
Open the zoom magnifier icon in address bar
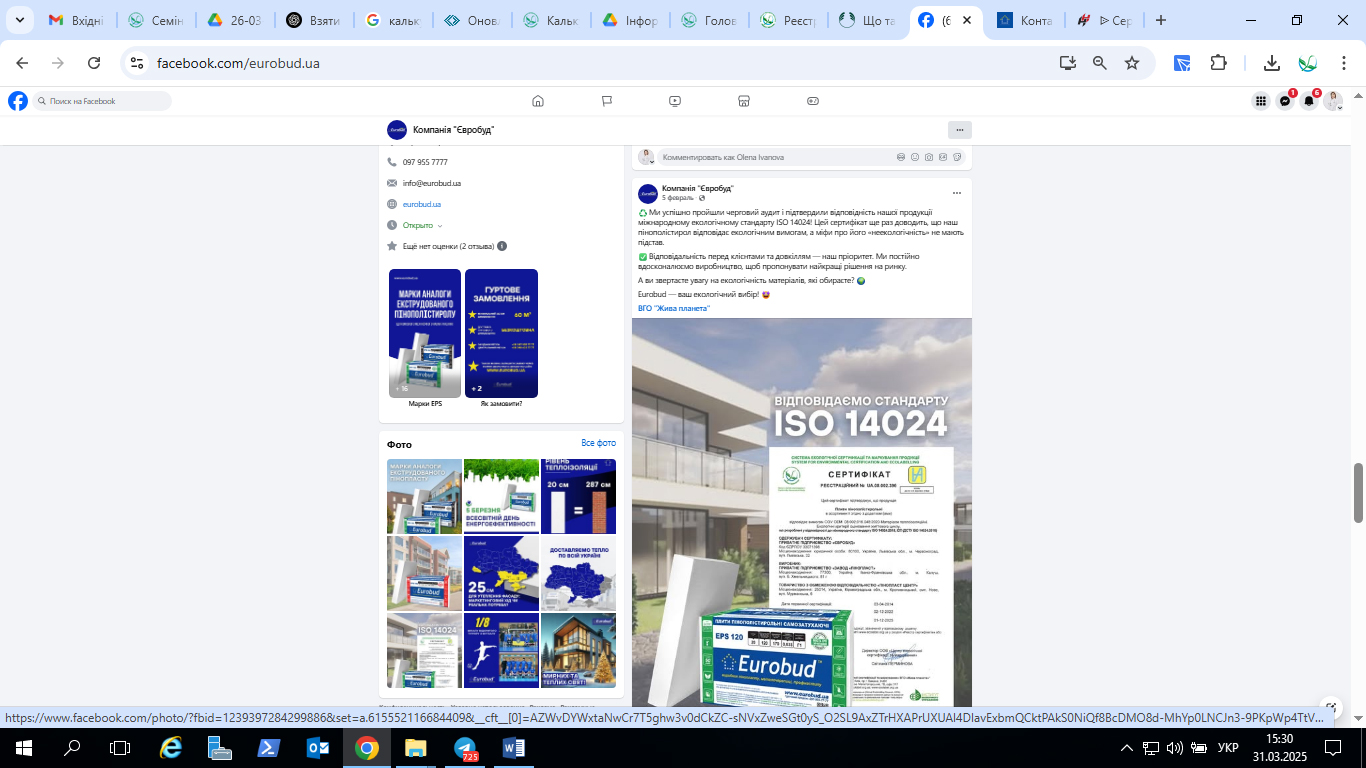click(x=1100, y=63)
